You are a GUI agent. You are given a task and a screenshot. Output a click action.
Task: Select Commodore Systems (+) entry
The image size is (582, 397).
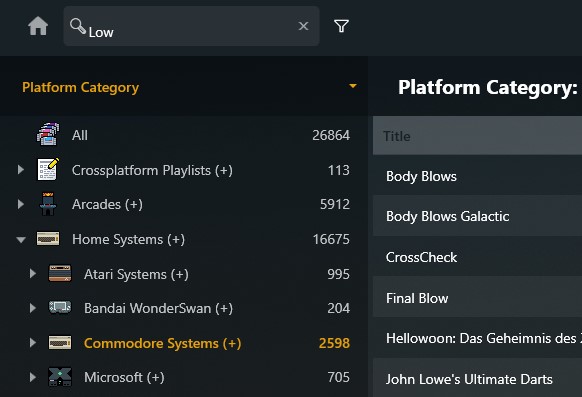(x=163, y=343)
